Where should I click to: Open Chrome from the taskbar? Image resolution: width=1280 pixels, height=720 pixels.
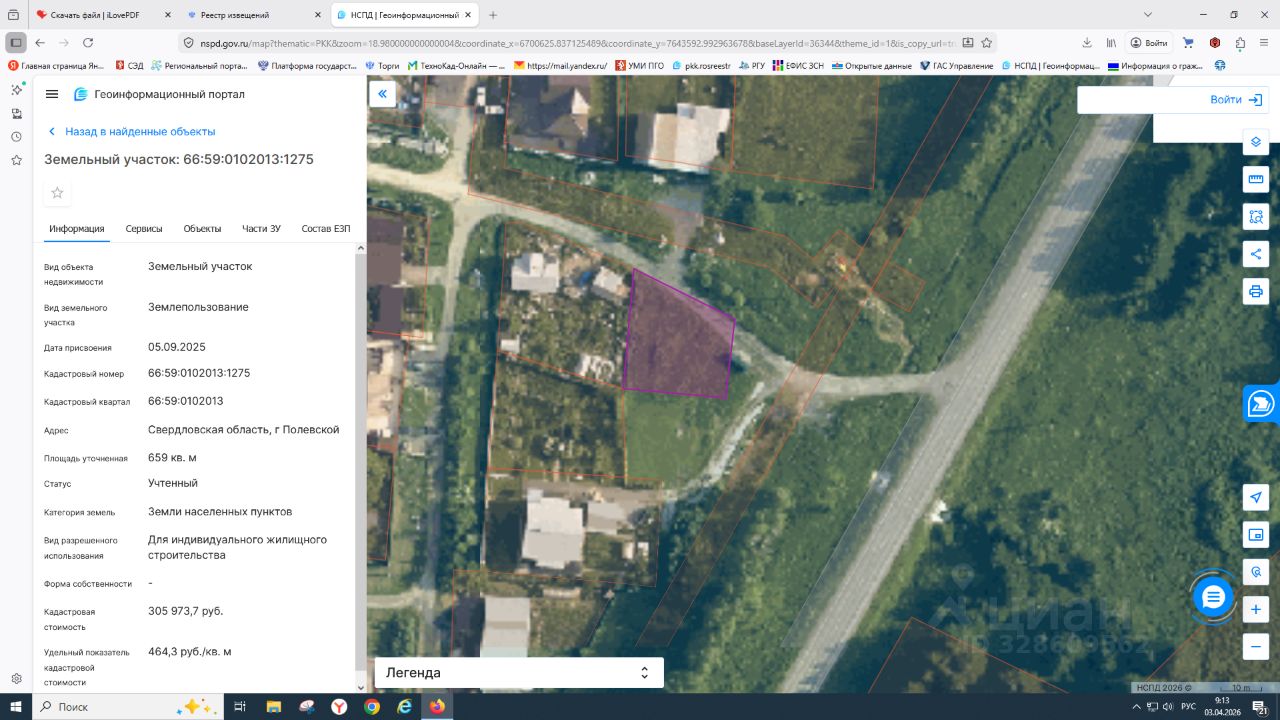pos(371,706)
